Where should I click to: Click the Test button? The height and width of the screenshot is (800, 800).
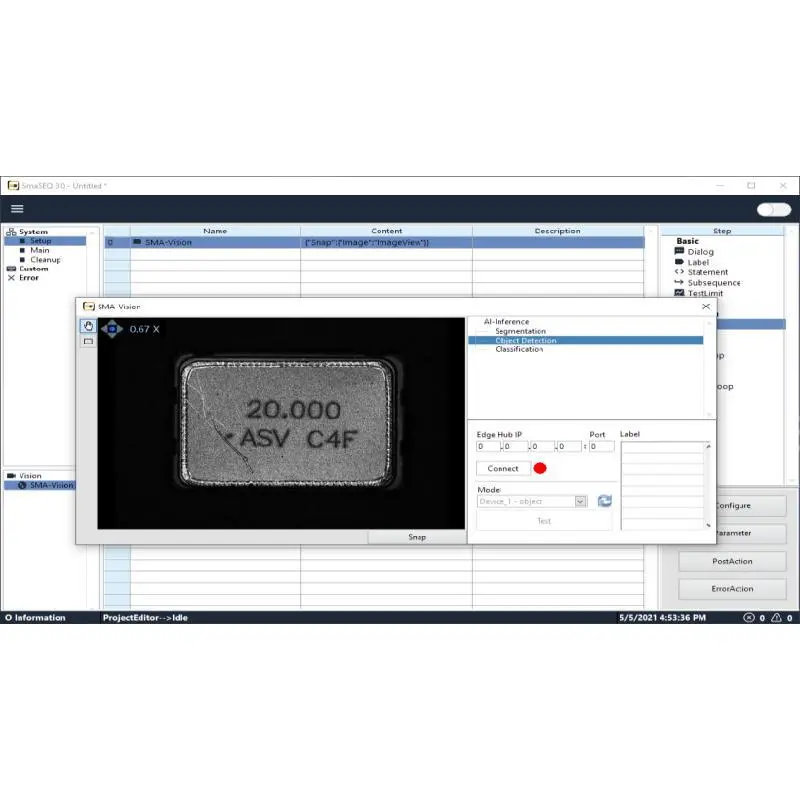tap(543, 521)
